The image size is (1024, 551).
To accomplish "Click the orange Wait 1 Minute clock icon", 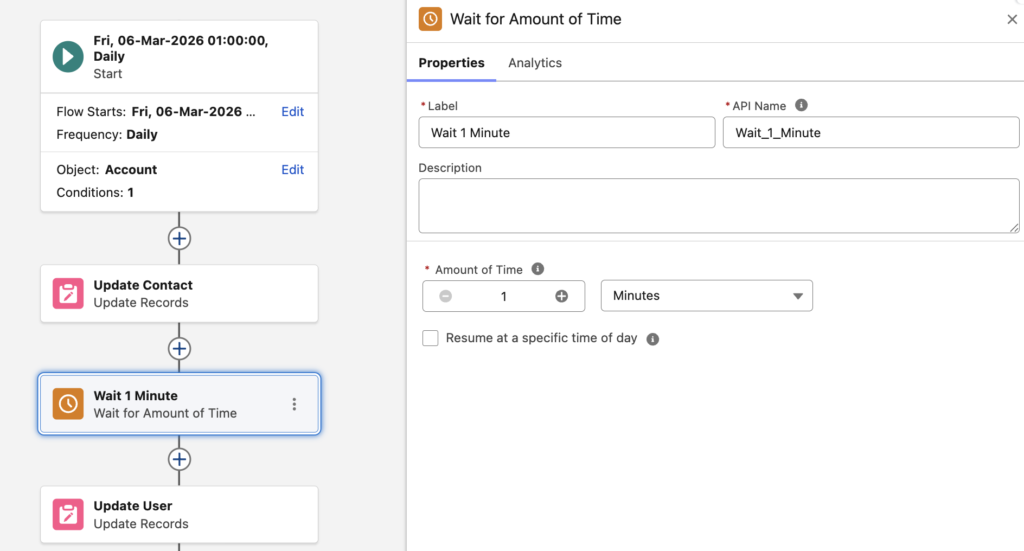I will [x=68, y=404].
